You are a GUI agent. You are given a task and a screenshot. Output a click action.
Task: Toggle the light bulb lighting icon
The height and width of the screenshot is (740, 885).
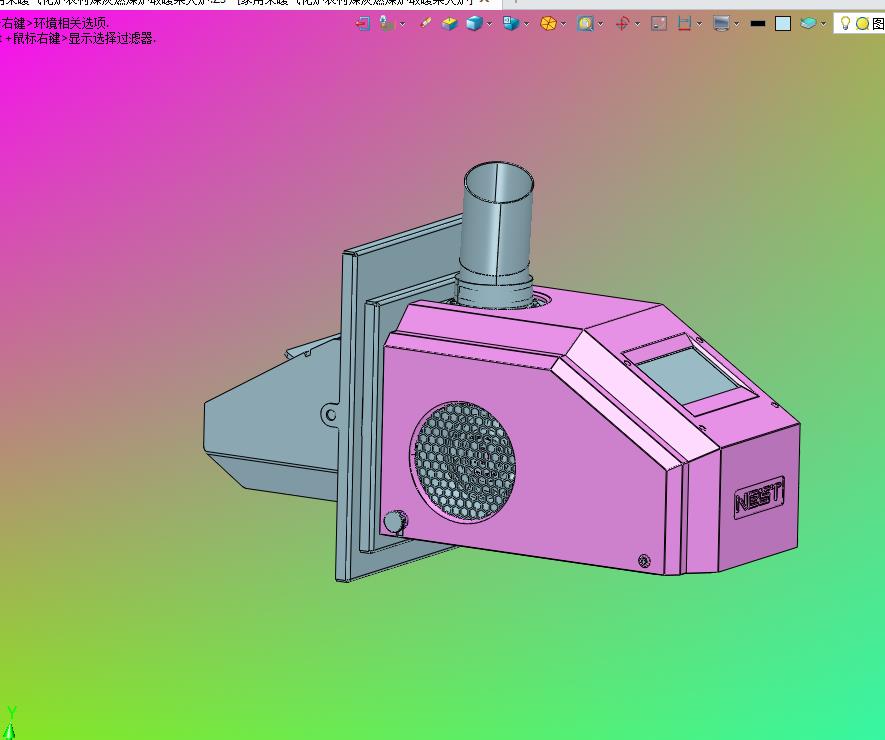coord(845,24)
